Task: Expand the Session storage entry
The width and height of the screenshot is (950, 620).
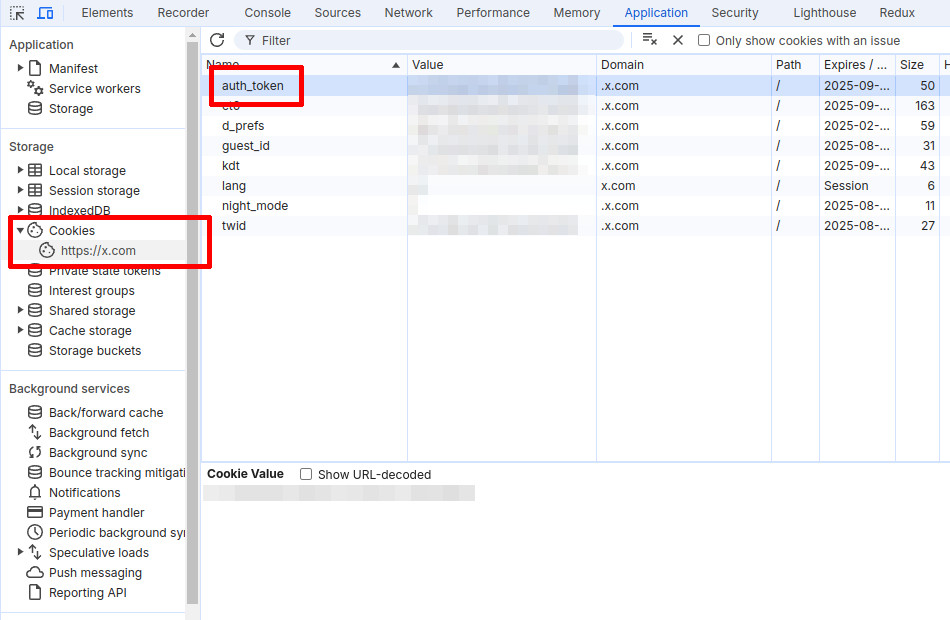Action: point(22,190)
